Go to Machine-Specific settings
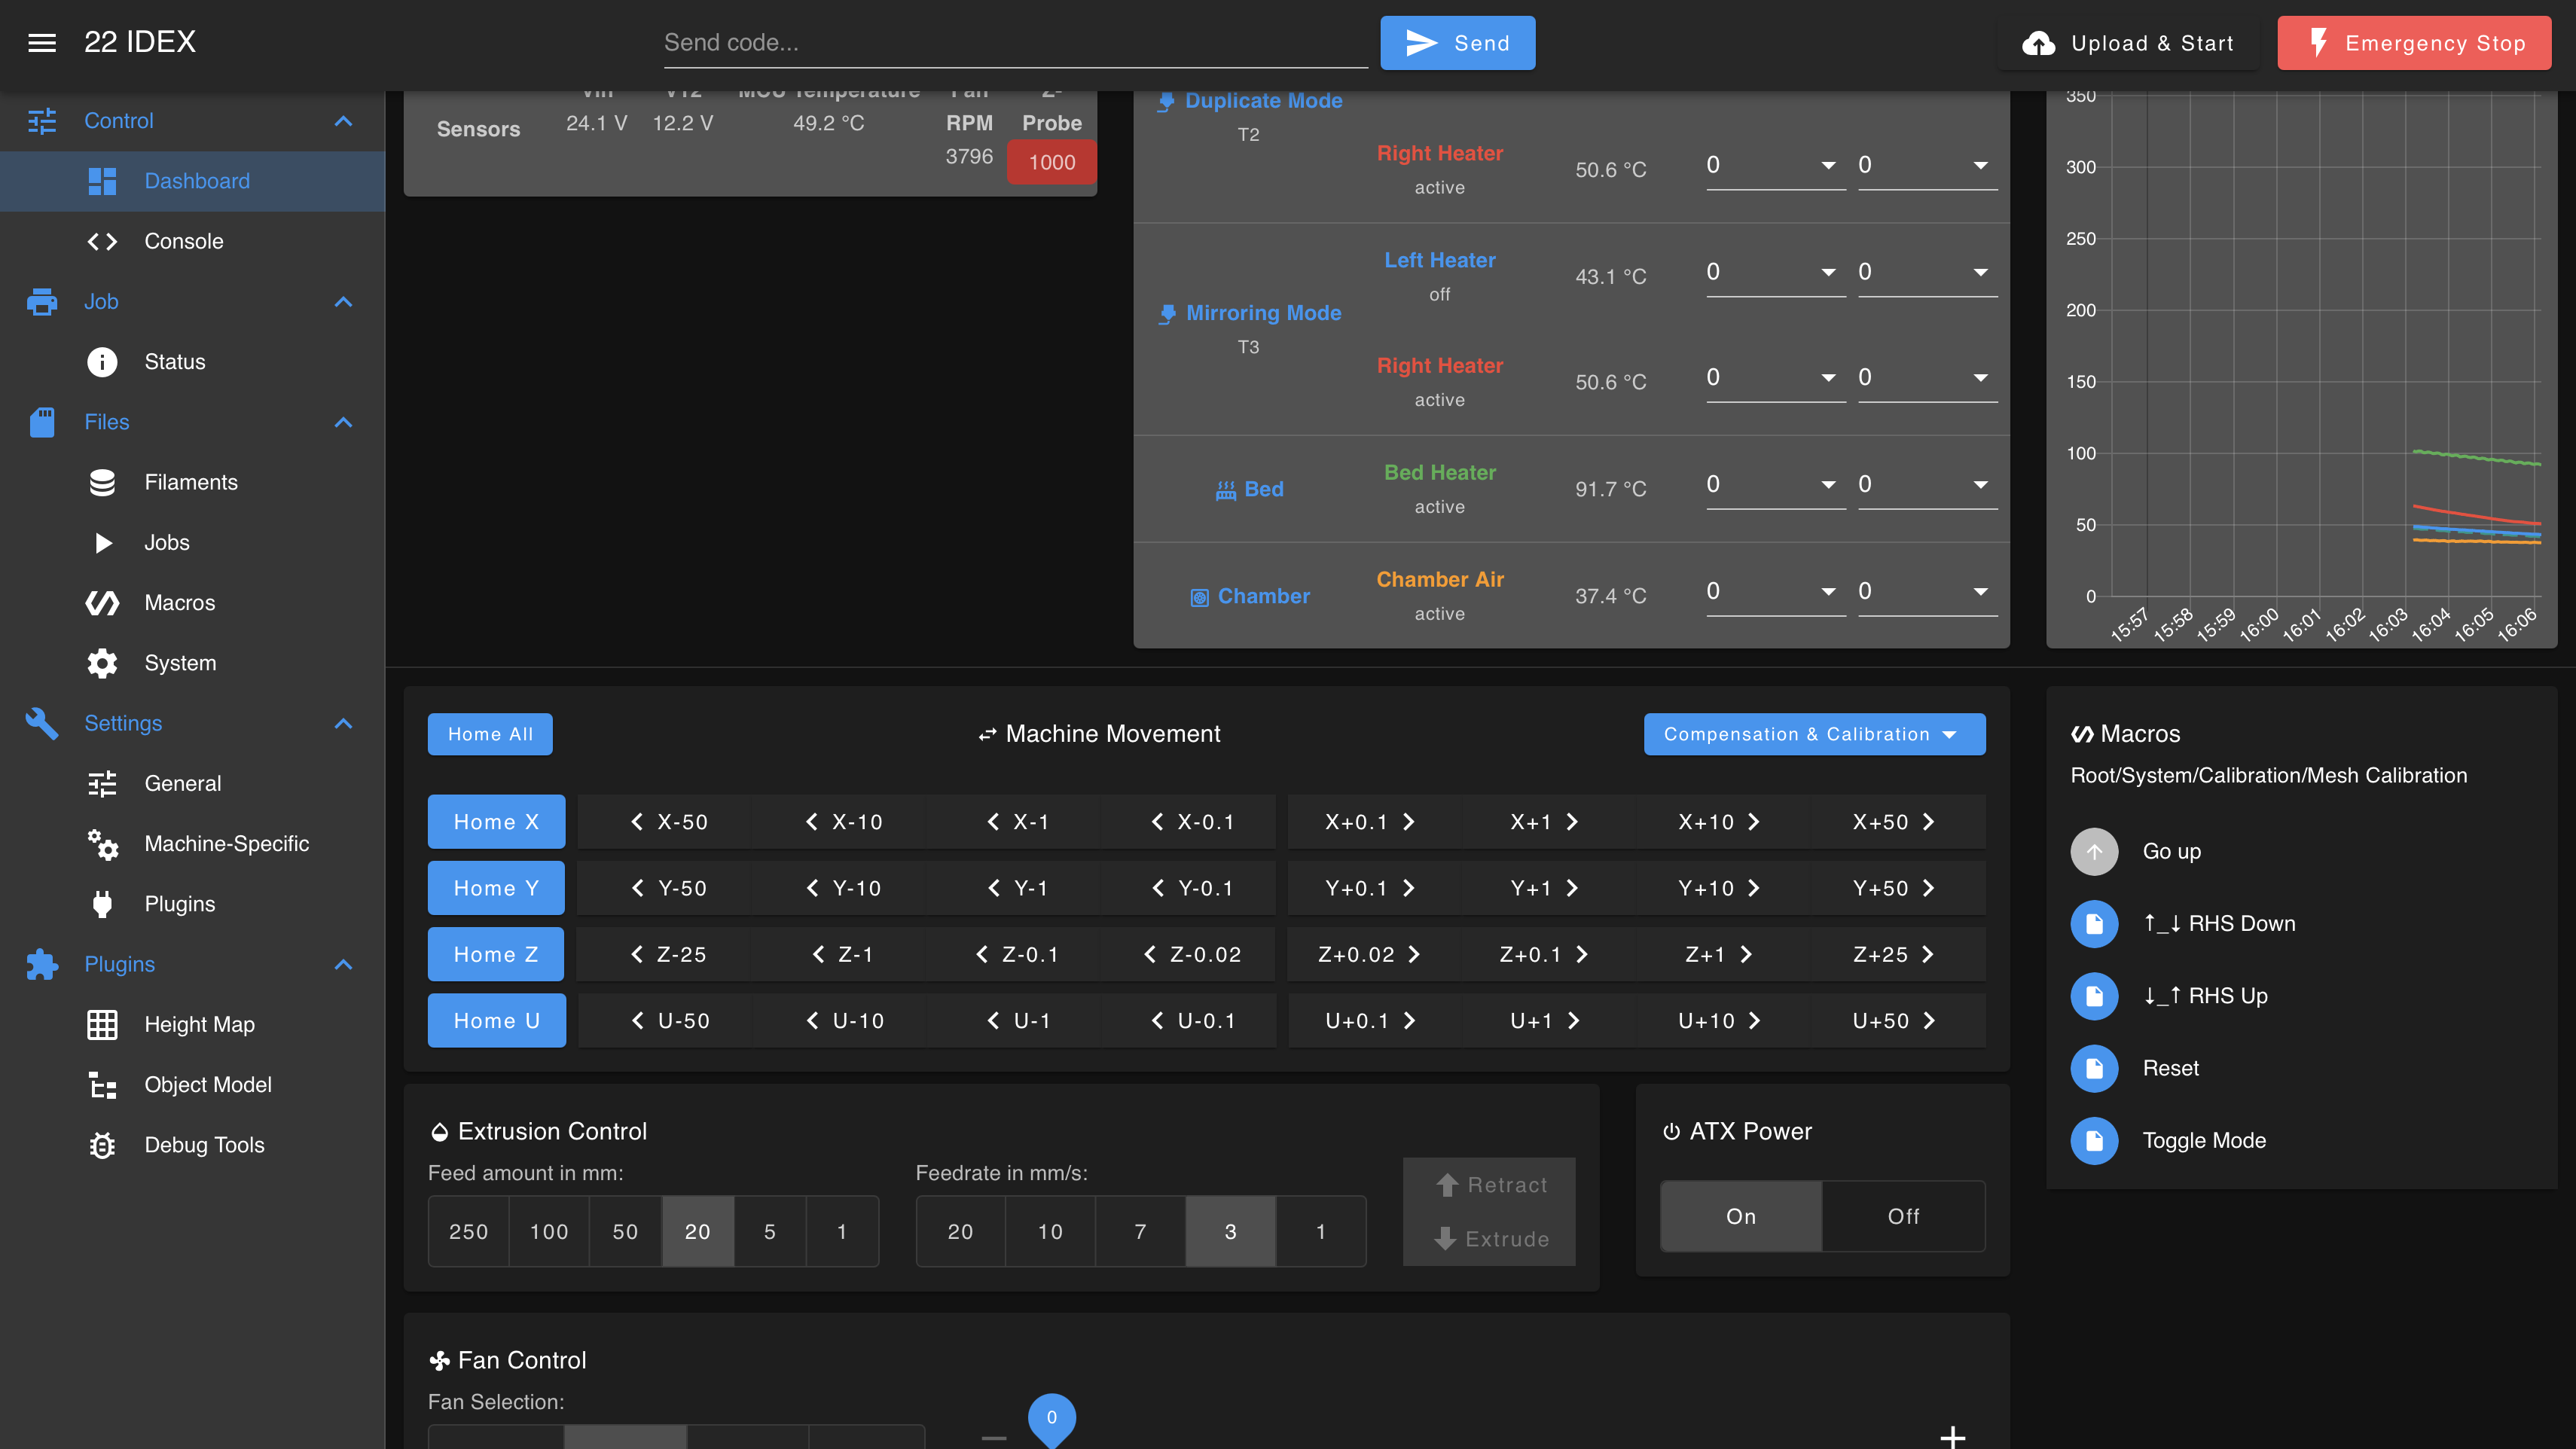The width and height of the screenshot is (2576, 1449). click(192, 844)
